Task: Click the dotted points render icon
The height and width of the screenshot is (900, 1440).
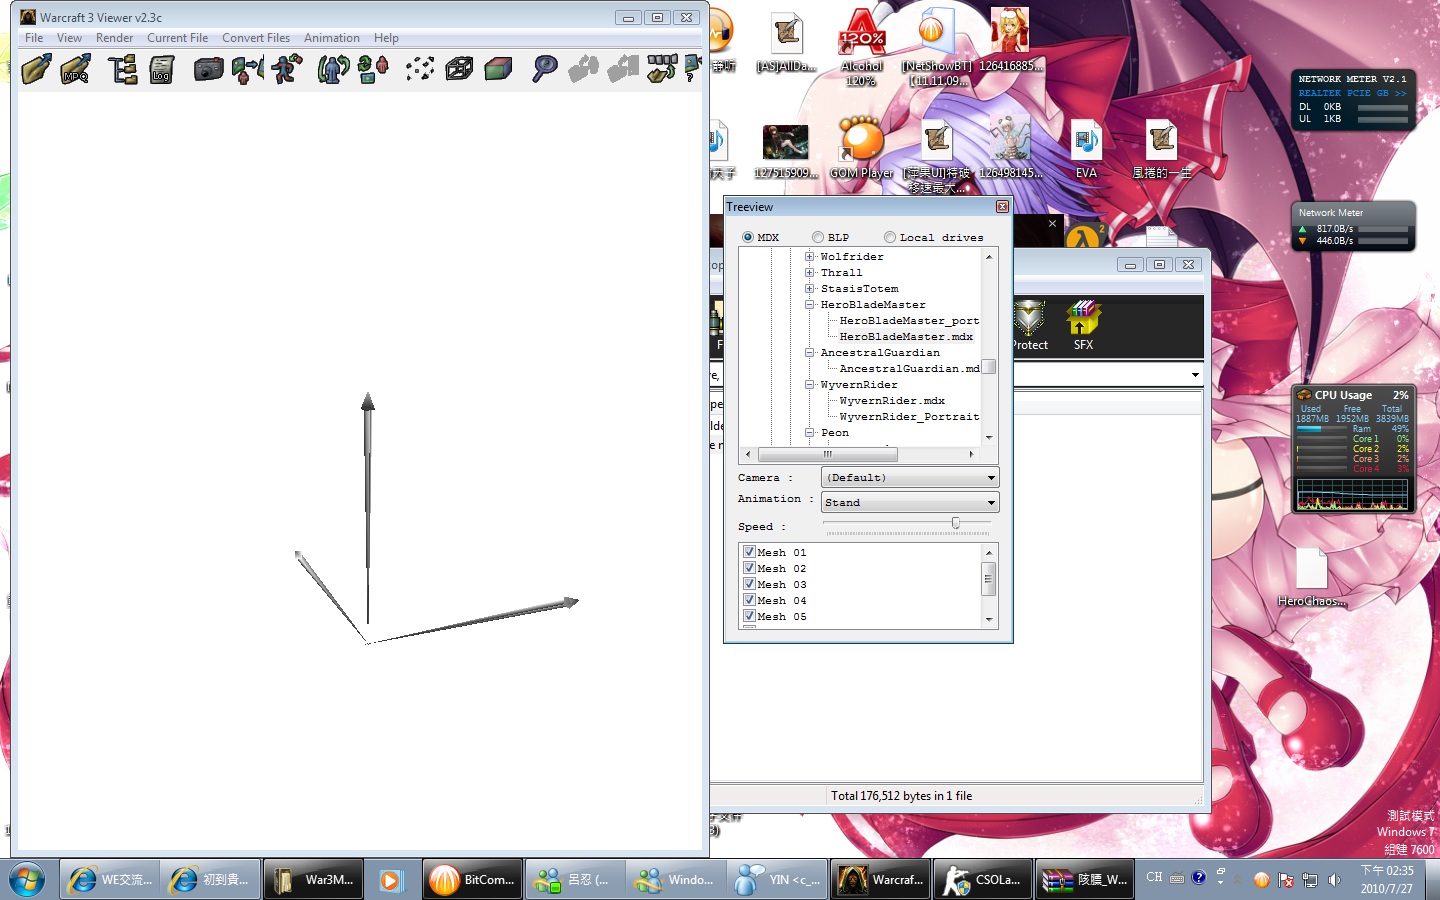Action: click(420, 69)
